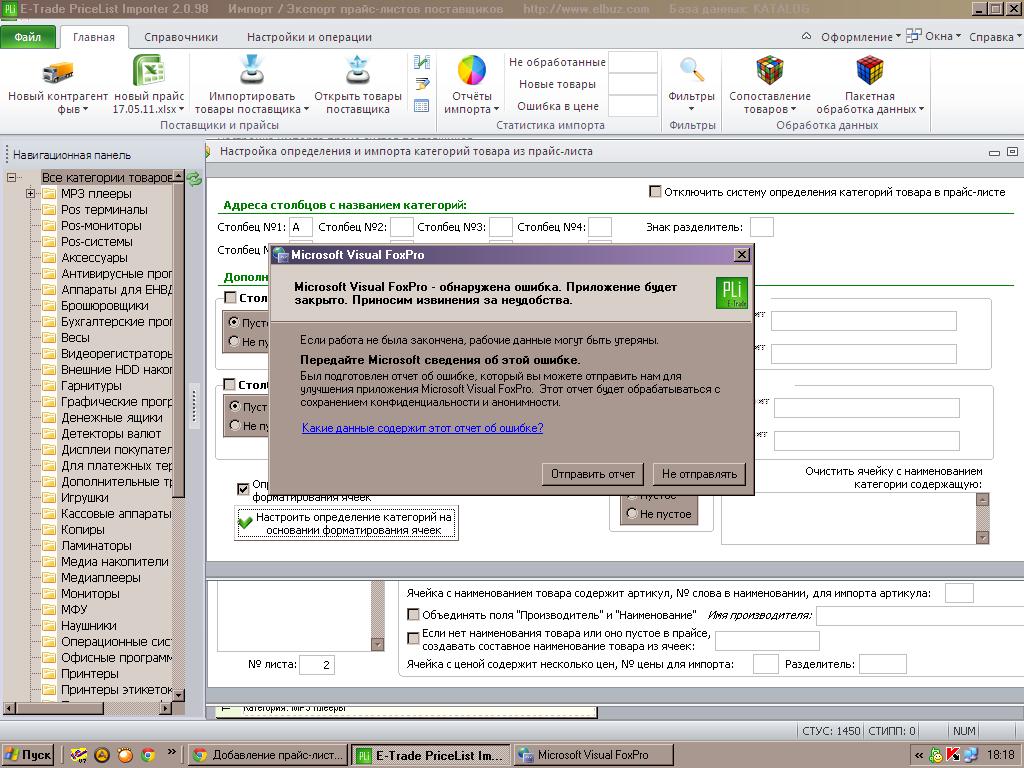The width and height of the screenshot is (1024, 768).
Task: Switch to Microsoft Visual FoxPro taskbar item
Action: (593, 755)
